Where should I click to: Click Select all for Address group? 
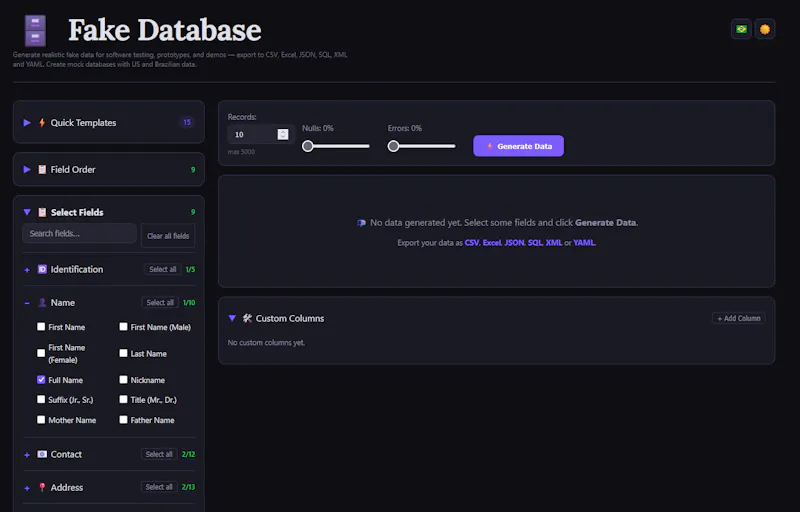click(159, 487)
